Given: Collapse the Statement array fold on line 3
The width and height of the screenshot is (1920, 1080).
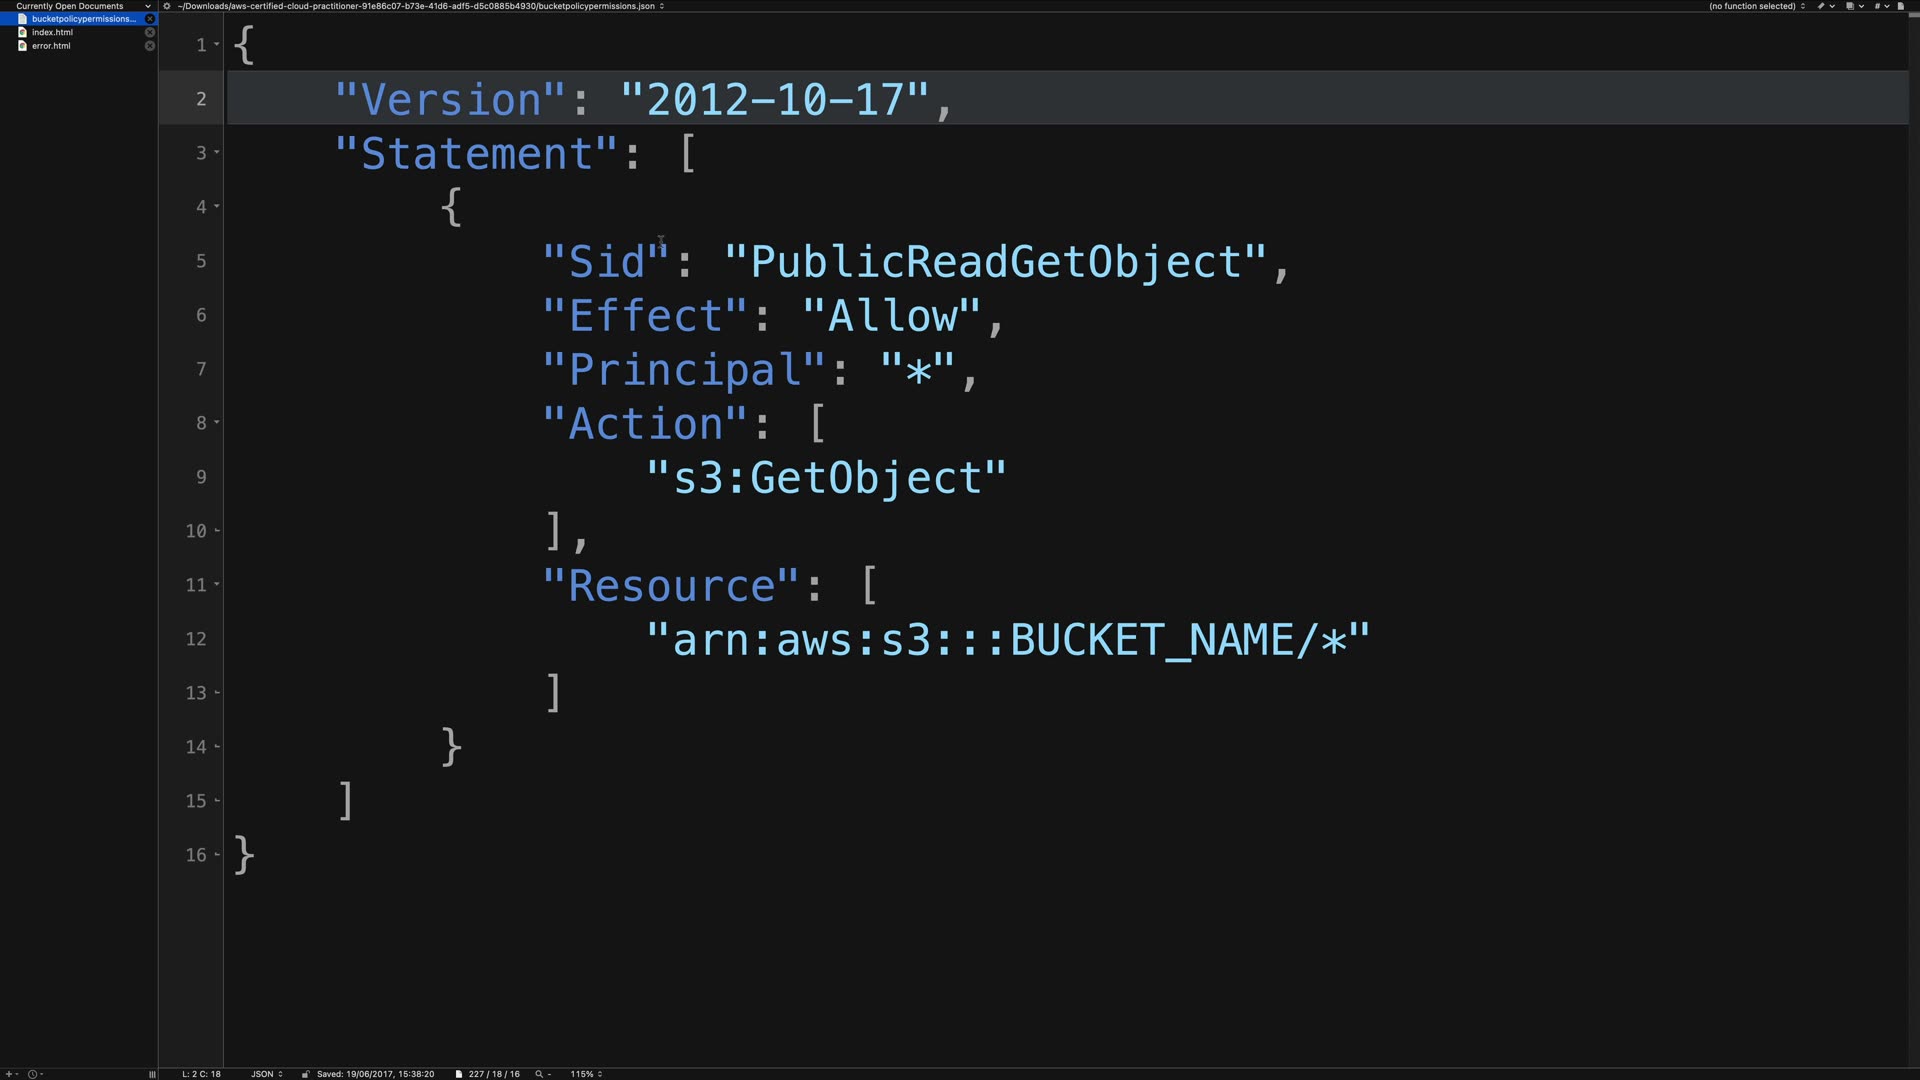Looking at the screenshot, I should point(217,153).
